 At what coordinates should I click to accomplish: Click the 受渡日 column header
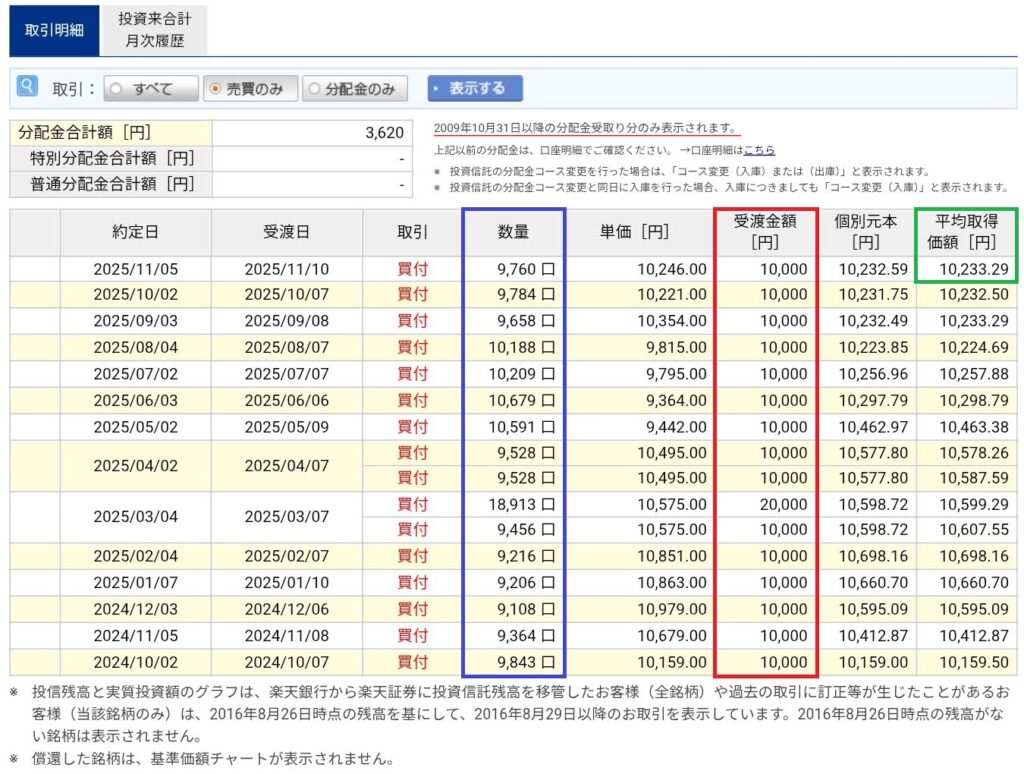[286, 232]
